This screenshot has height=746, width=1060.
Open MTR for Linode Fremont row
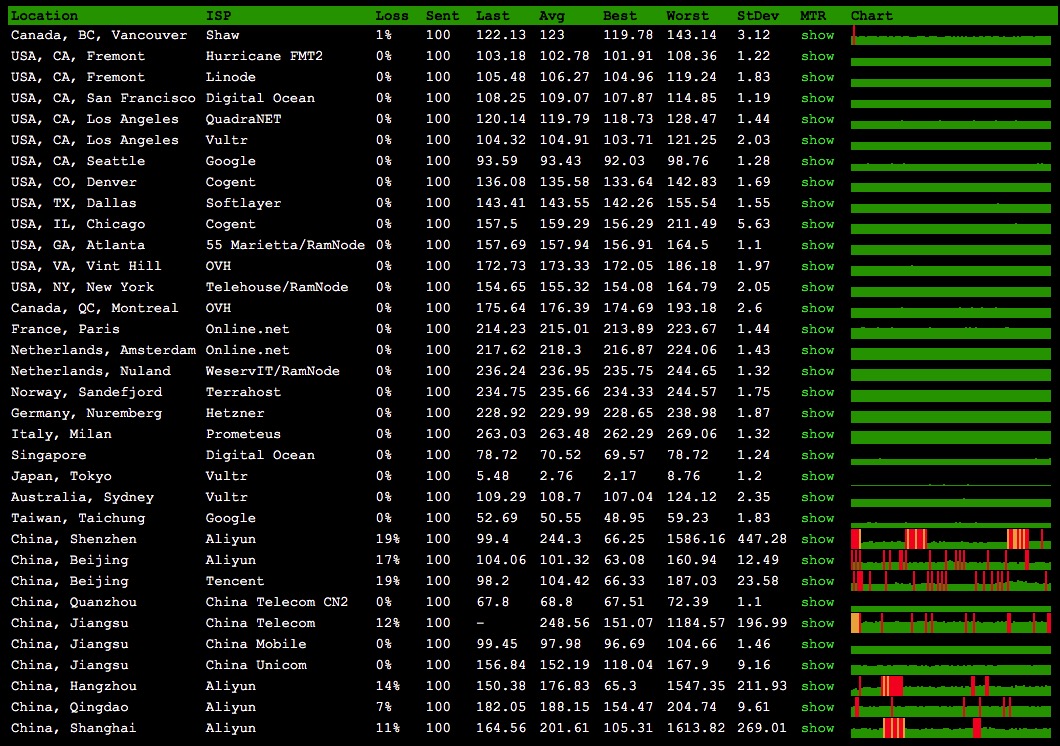click(817, 77)
